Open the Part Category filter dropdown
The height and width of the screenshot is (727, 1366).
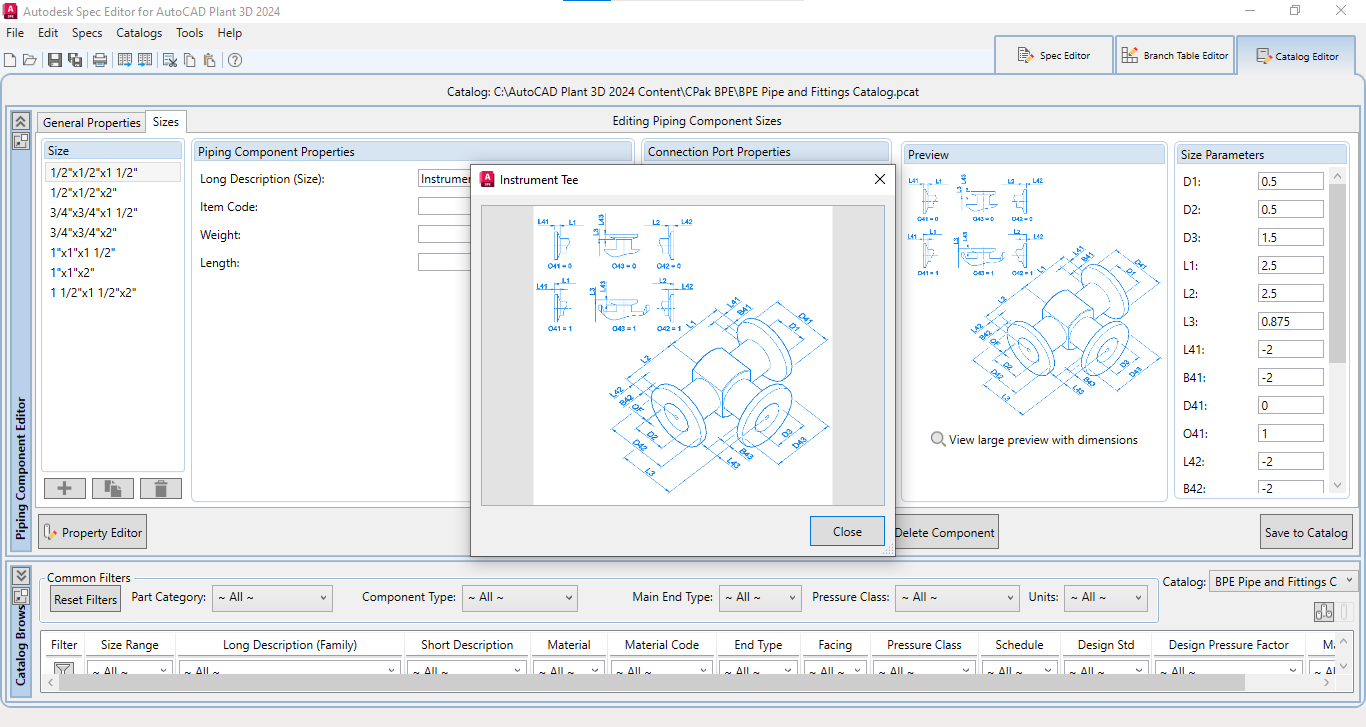click(x=271, y=597)
